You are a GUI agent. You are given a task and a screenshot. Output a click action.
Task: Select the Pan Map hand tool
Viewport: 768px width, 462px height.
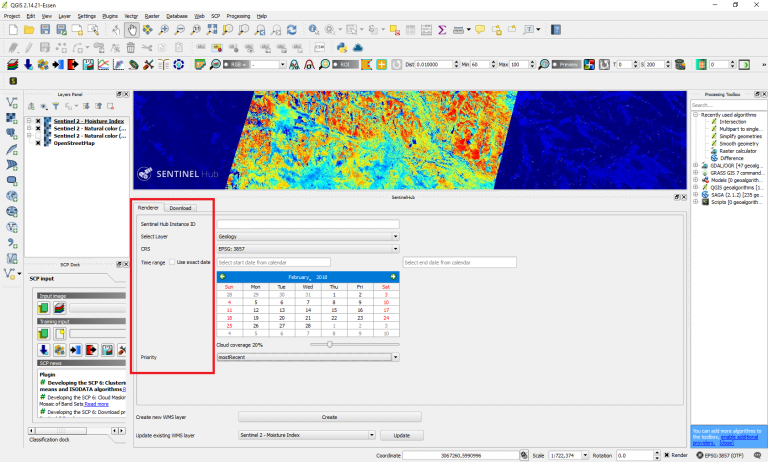pos(132,30)
